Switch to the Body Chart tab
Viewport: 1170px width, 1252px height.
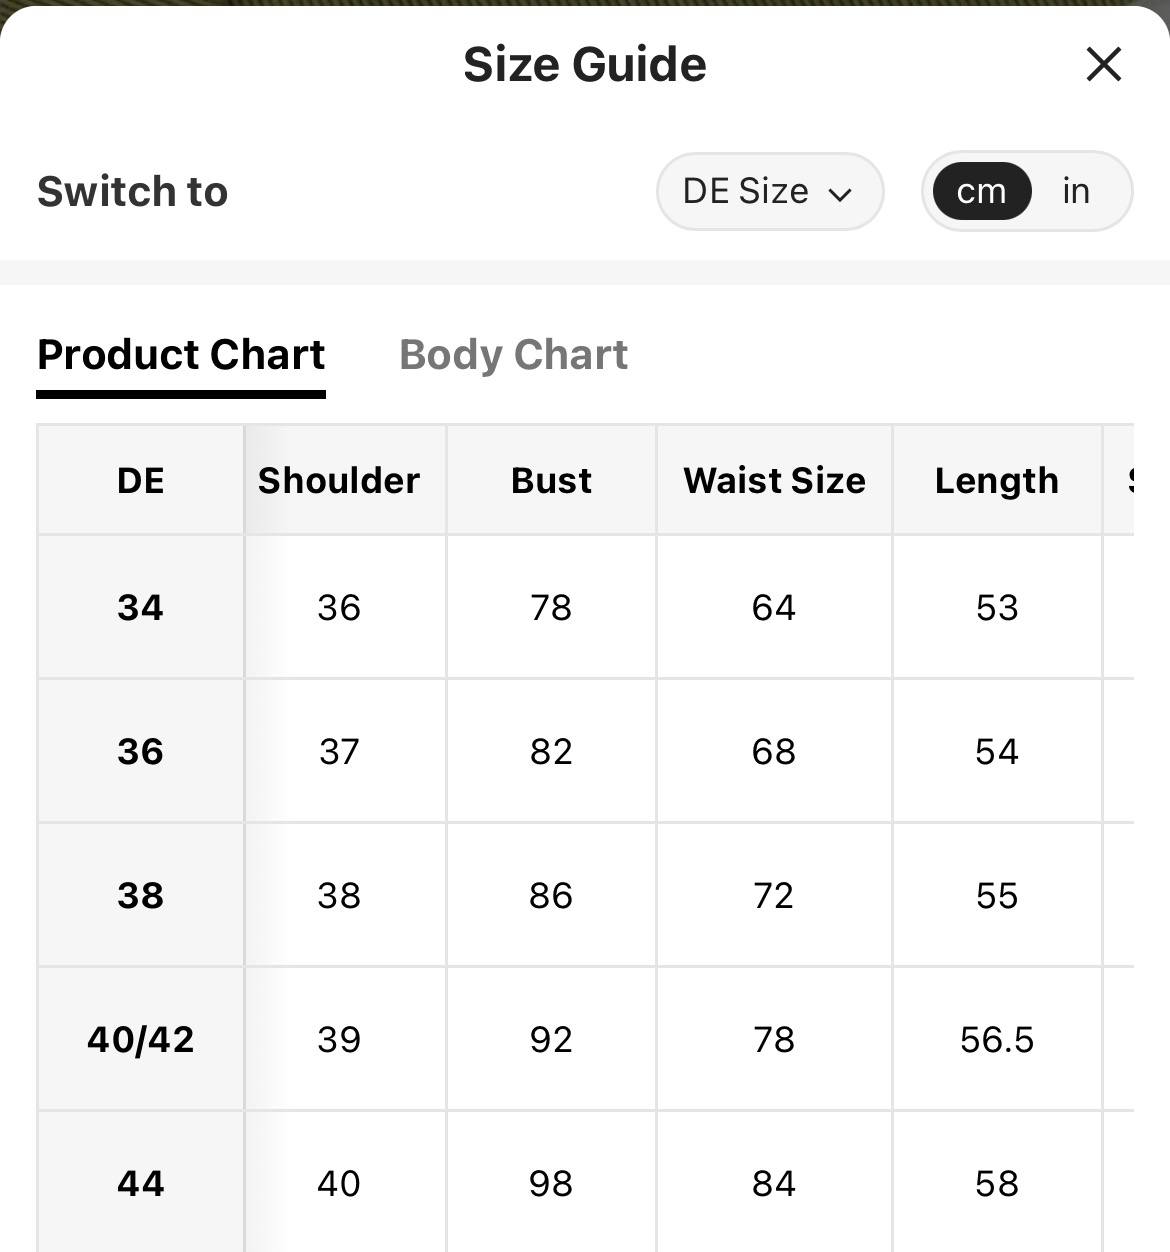click(513, 355)
